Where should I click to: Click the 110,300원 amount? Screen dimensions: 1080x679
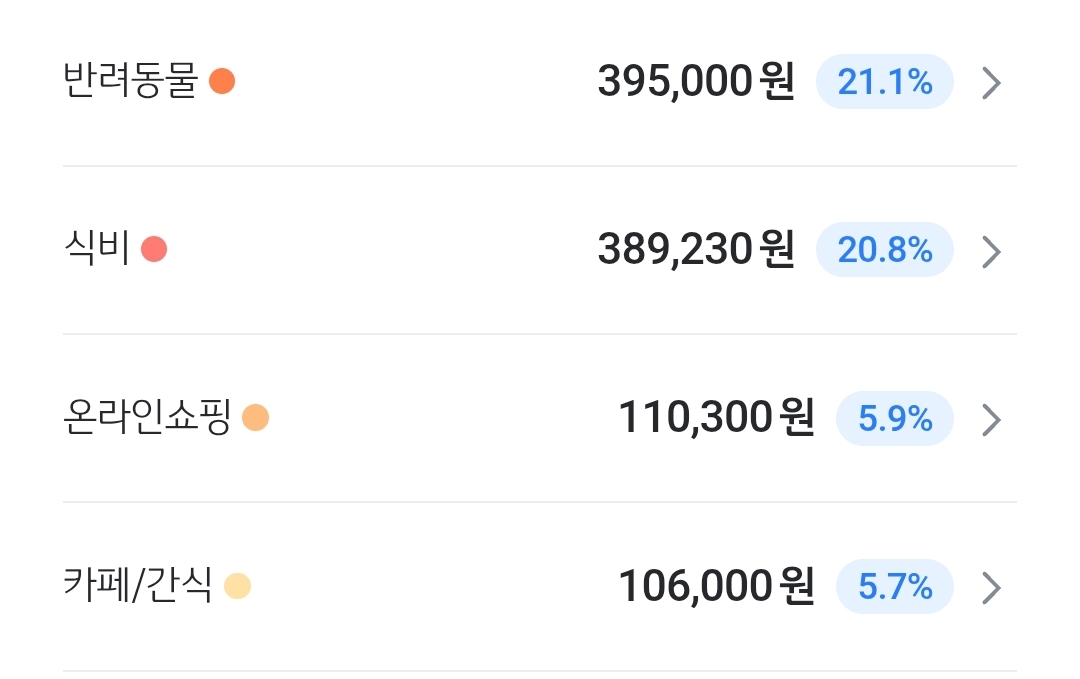coord(716,417)
